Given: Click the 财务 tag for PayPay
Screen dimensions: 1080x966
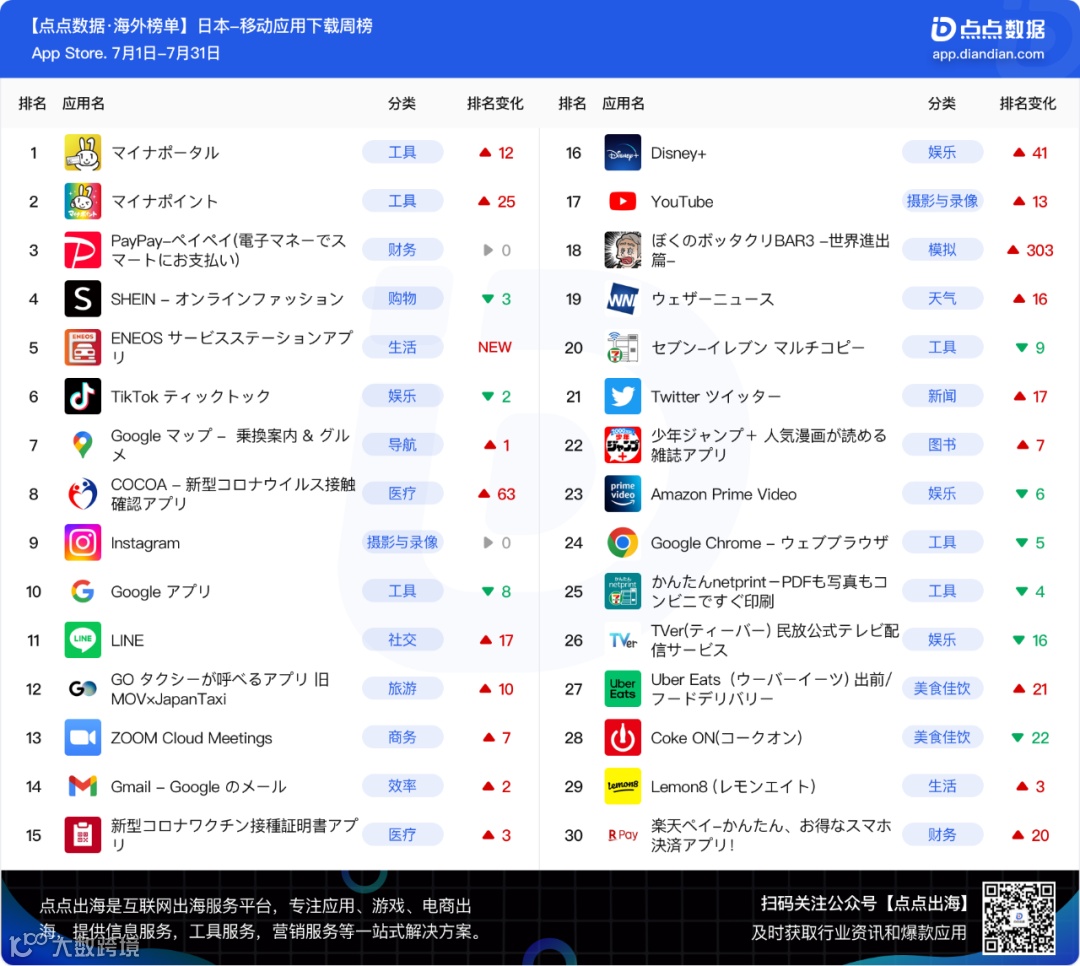Looking at the screenshot, I should pos(402,249).
